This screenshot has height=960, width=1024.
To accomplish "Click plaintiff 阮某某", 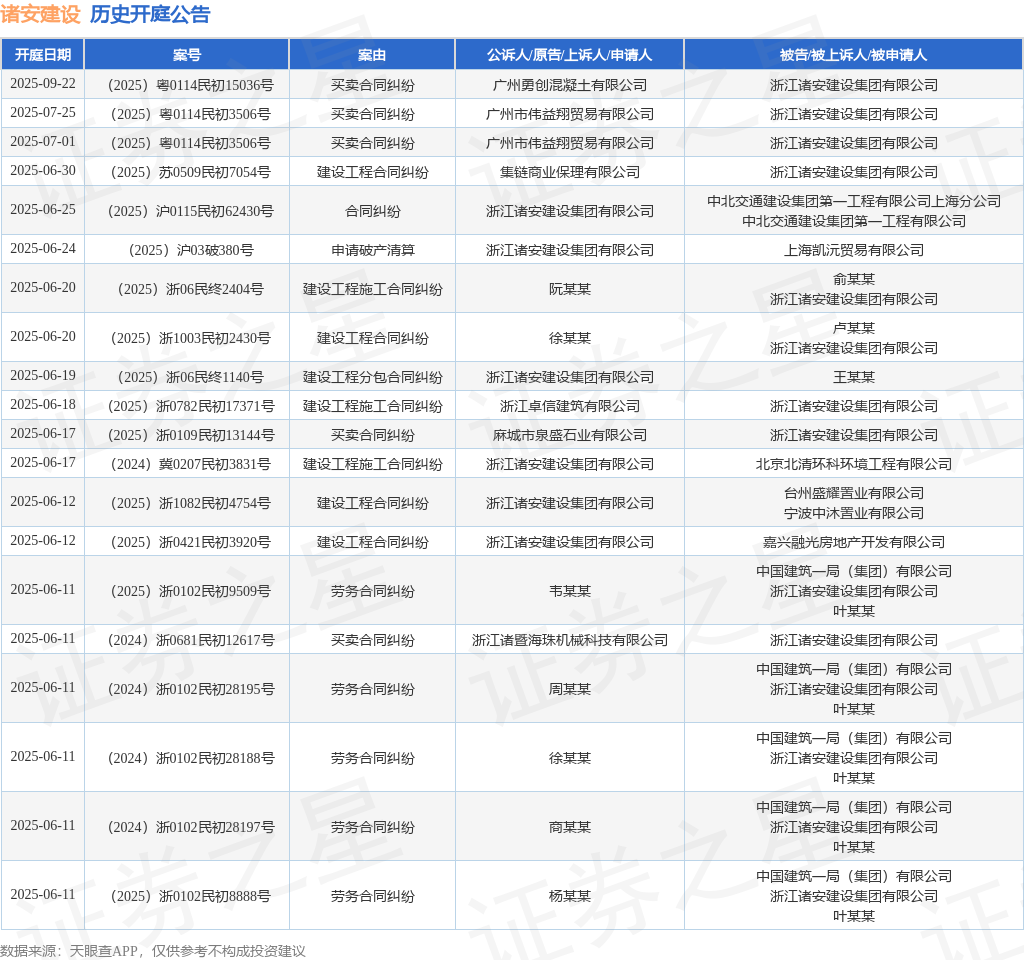I will pos(569,289).
